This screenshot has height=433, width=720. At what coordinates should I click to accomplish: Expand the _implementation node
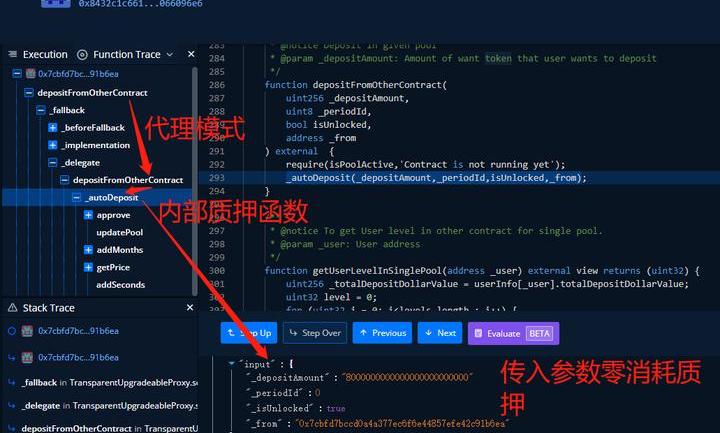53,145
